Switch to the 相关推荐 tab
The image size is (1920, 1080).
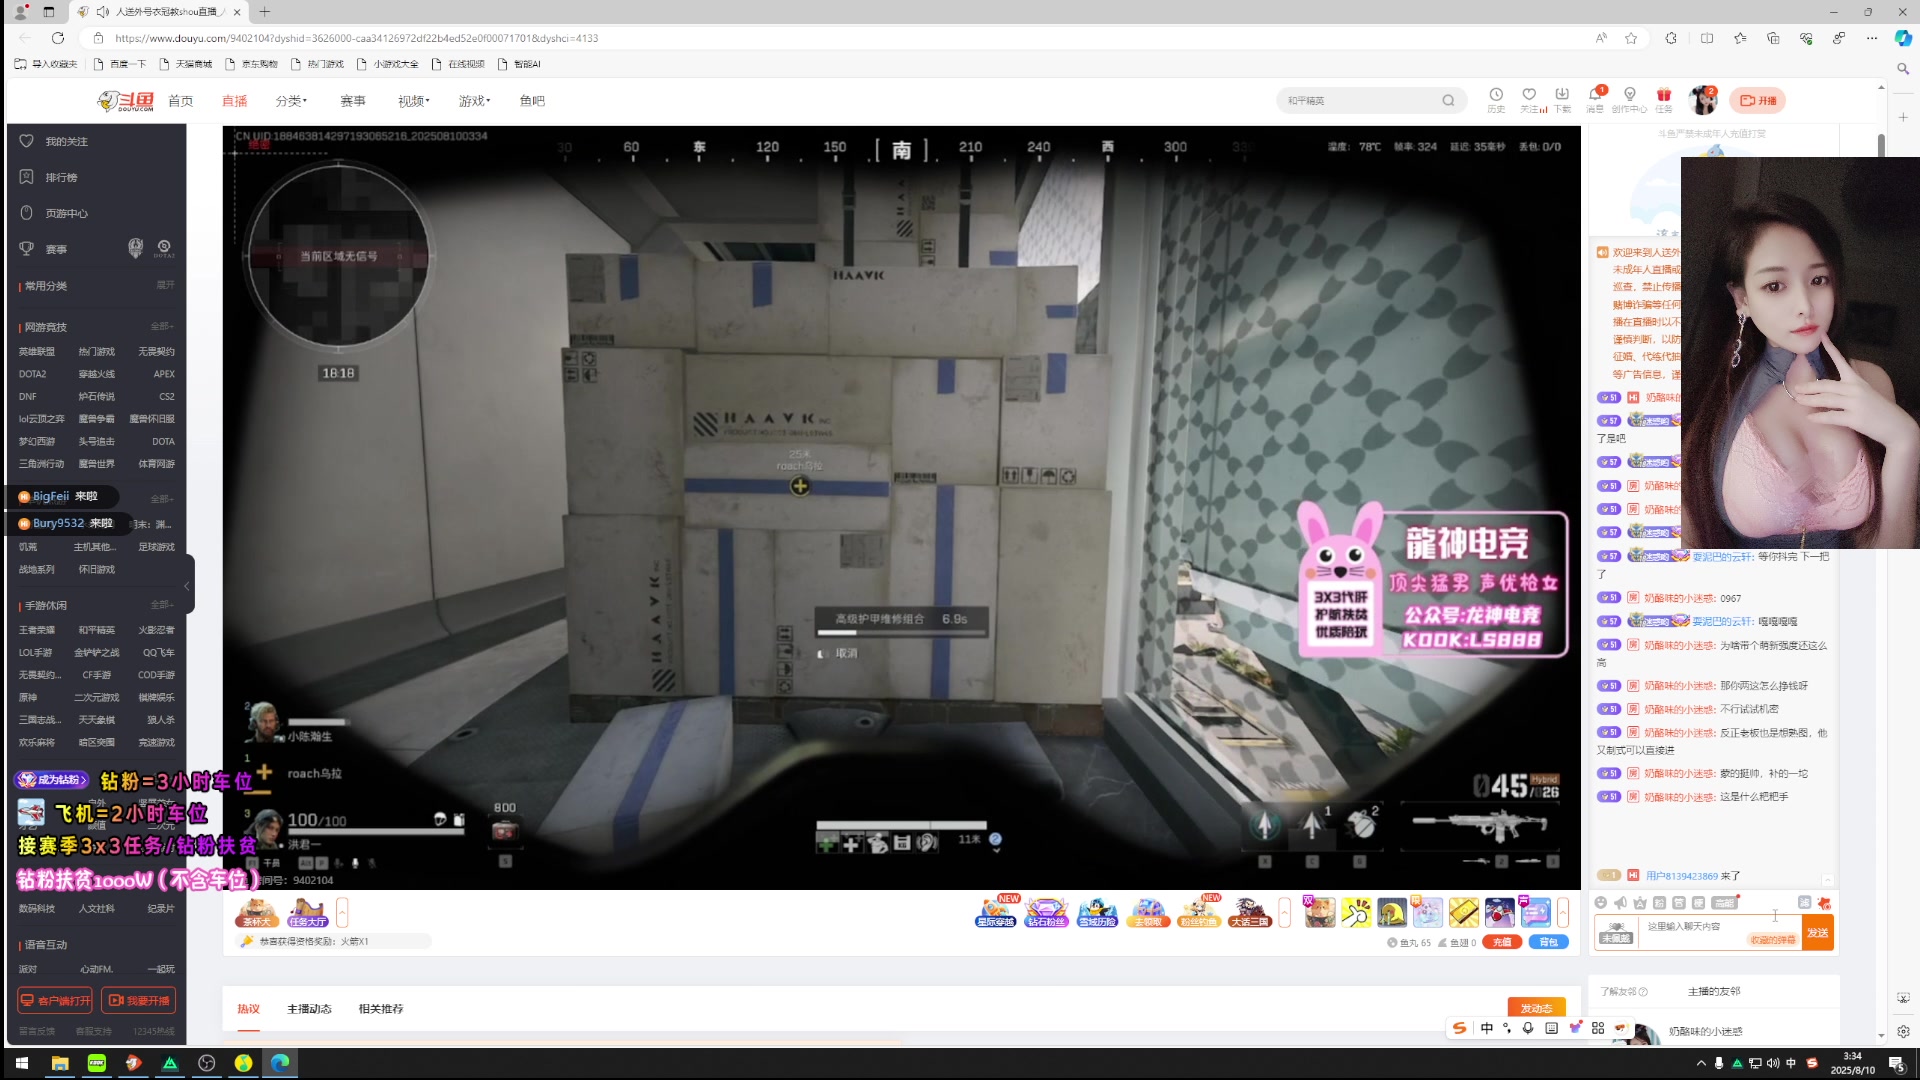381,1009
